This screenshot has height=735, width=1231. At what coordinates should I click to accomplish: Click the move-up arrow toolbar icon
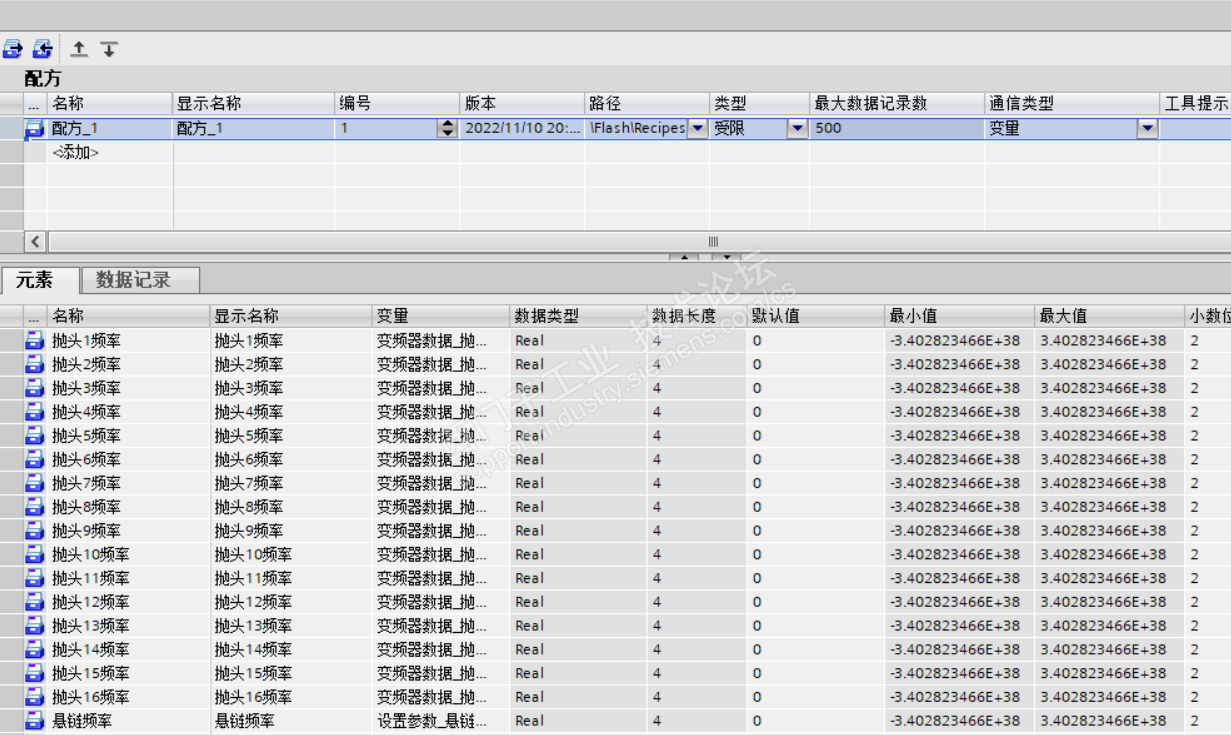(79, 48)
